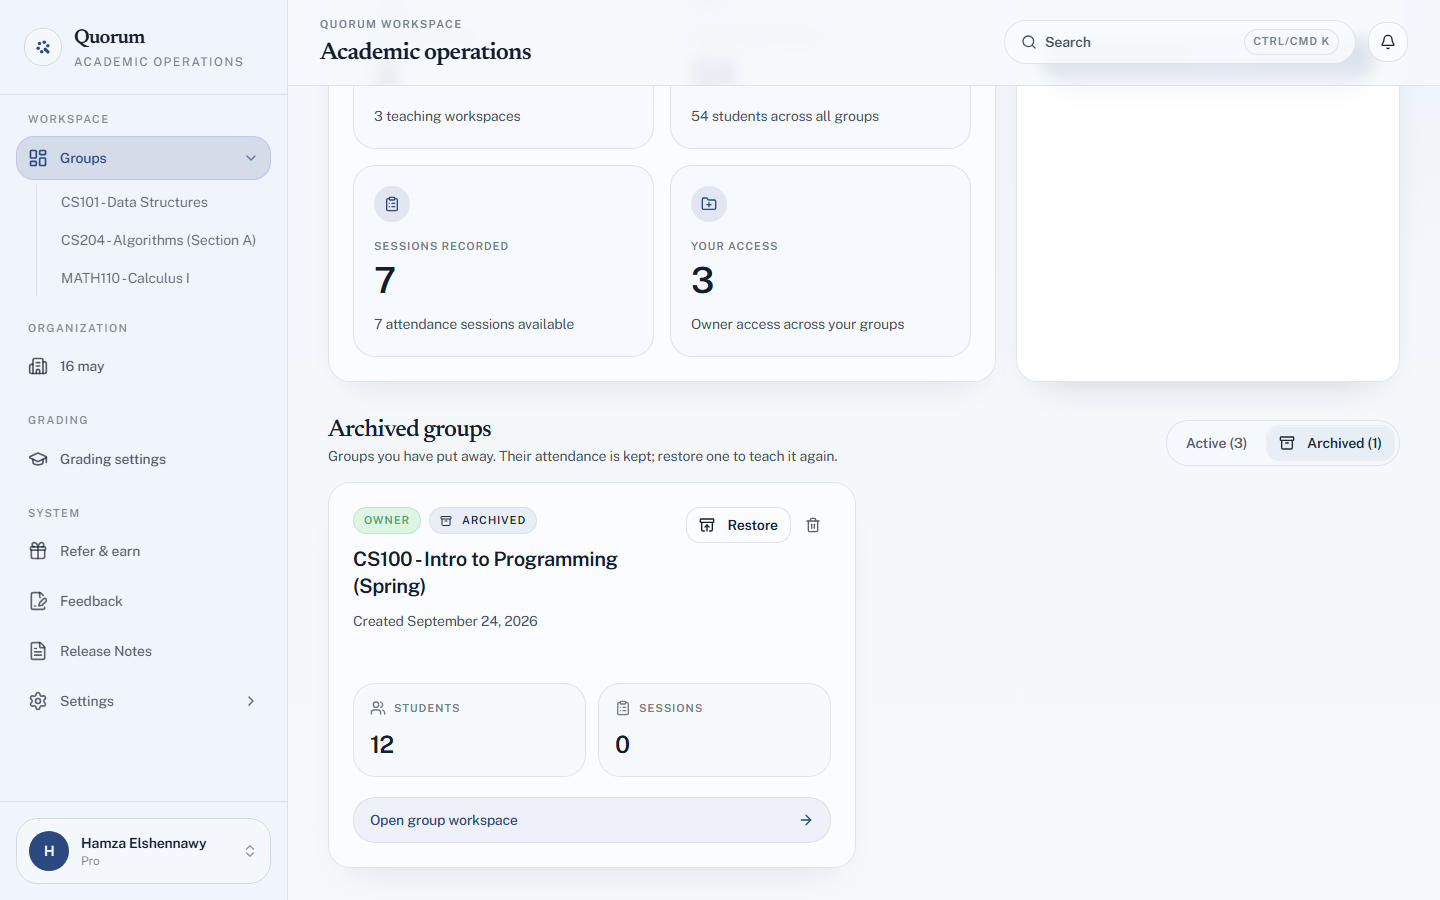Click the arrow in Open group workspace
Screen dimensions: 1440x900
click(806, 820)
